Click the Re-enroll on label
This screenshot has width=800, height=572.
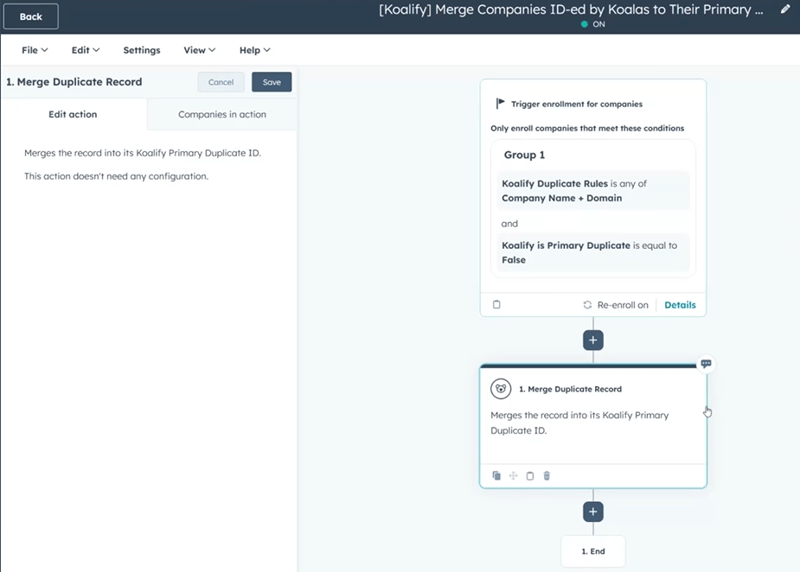pos(622,305)
